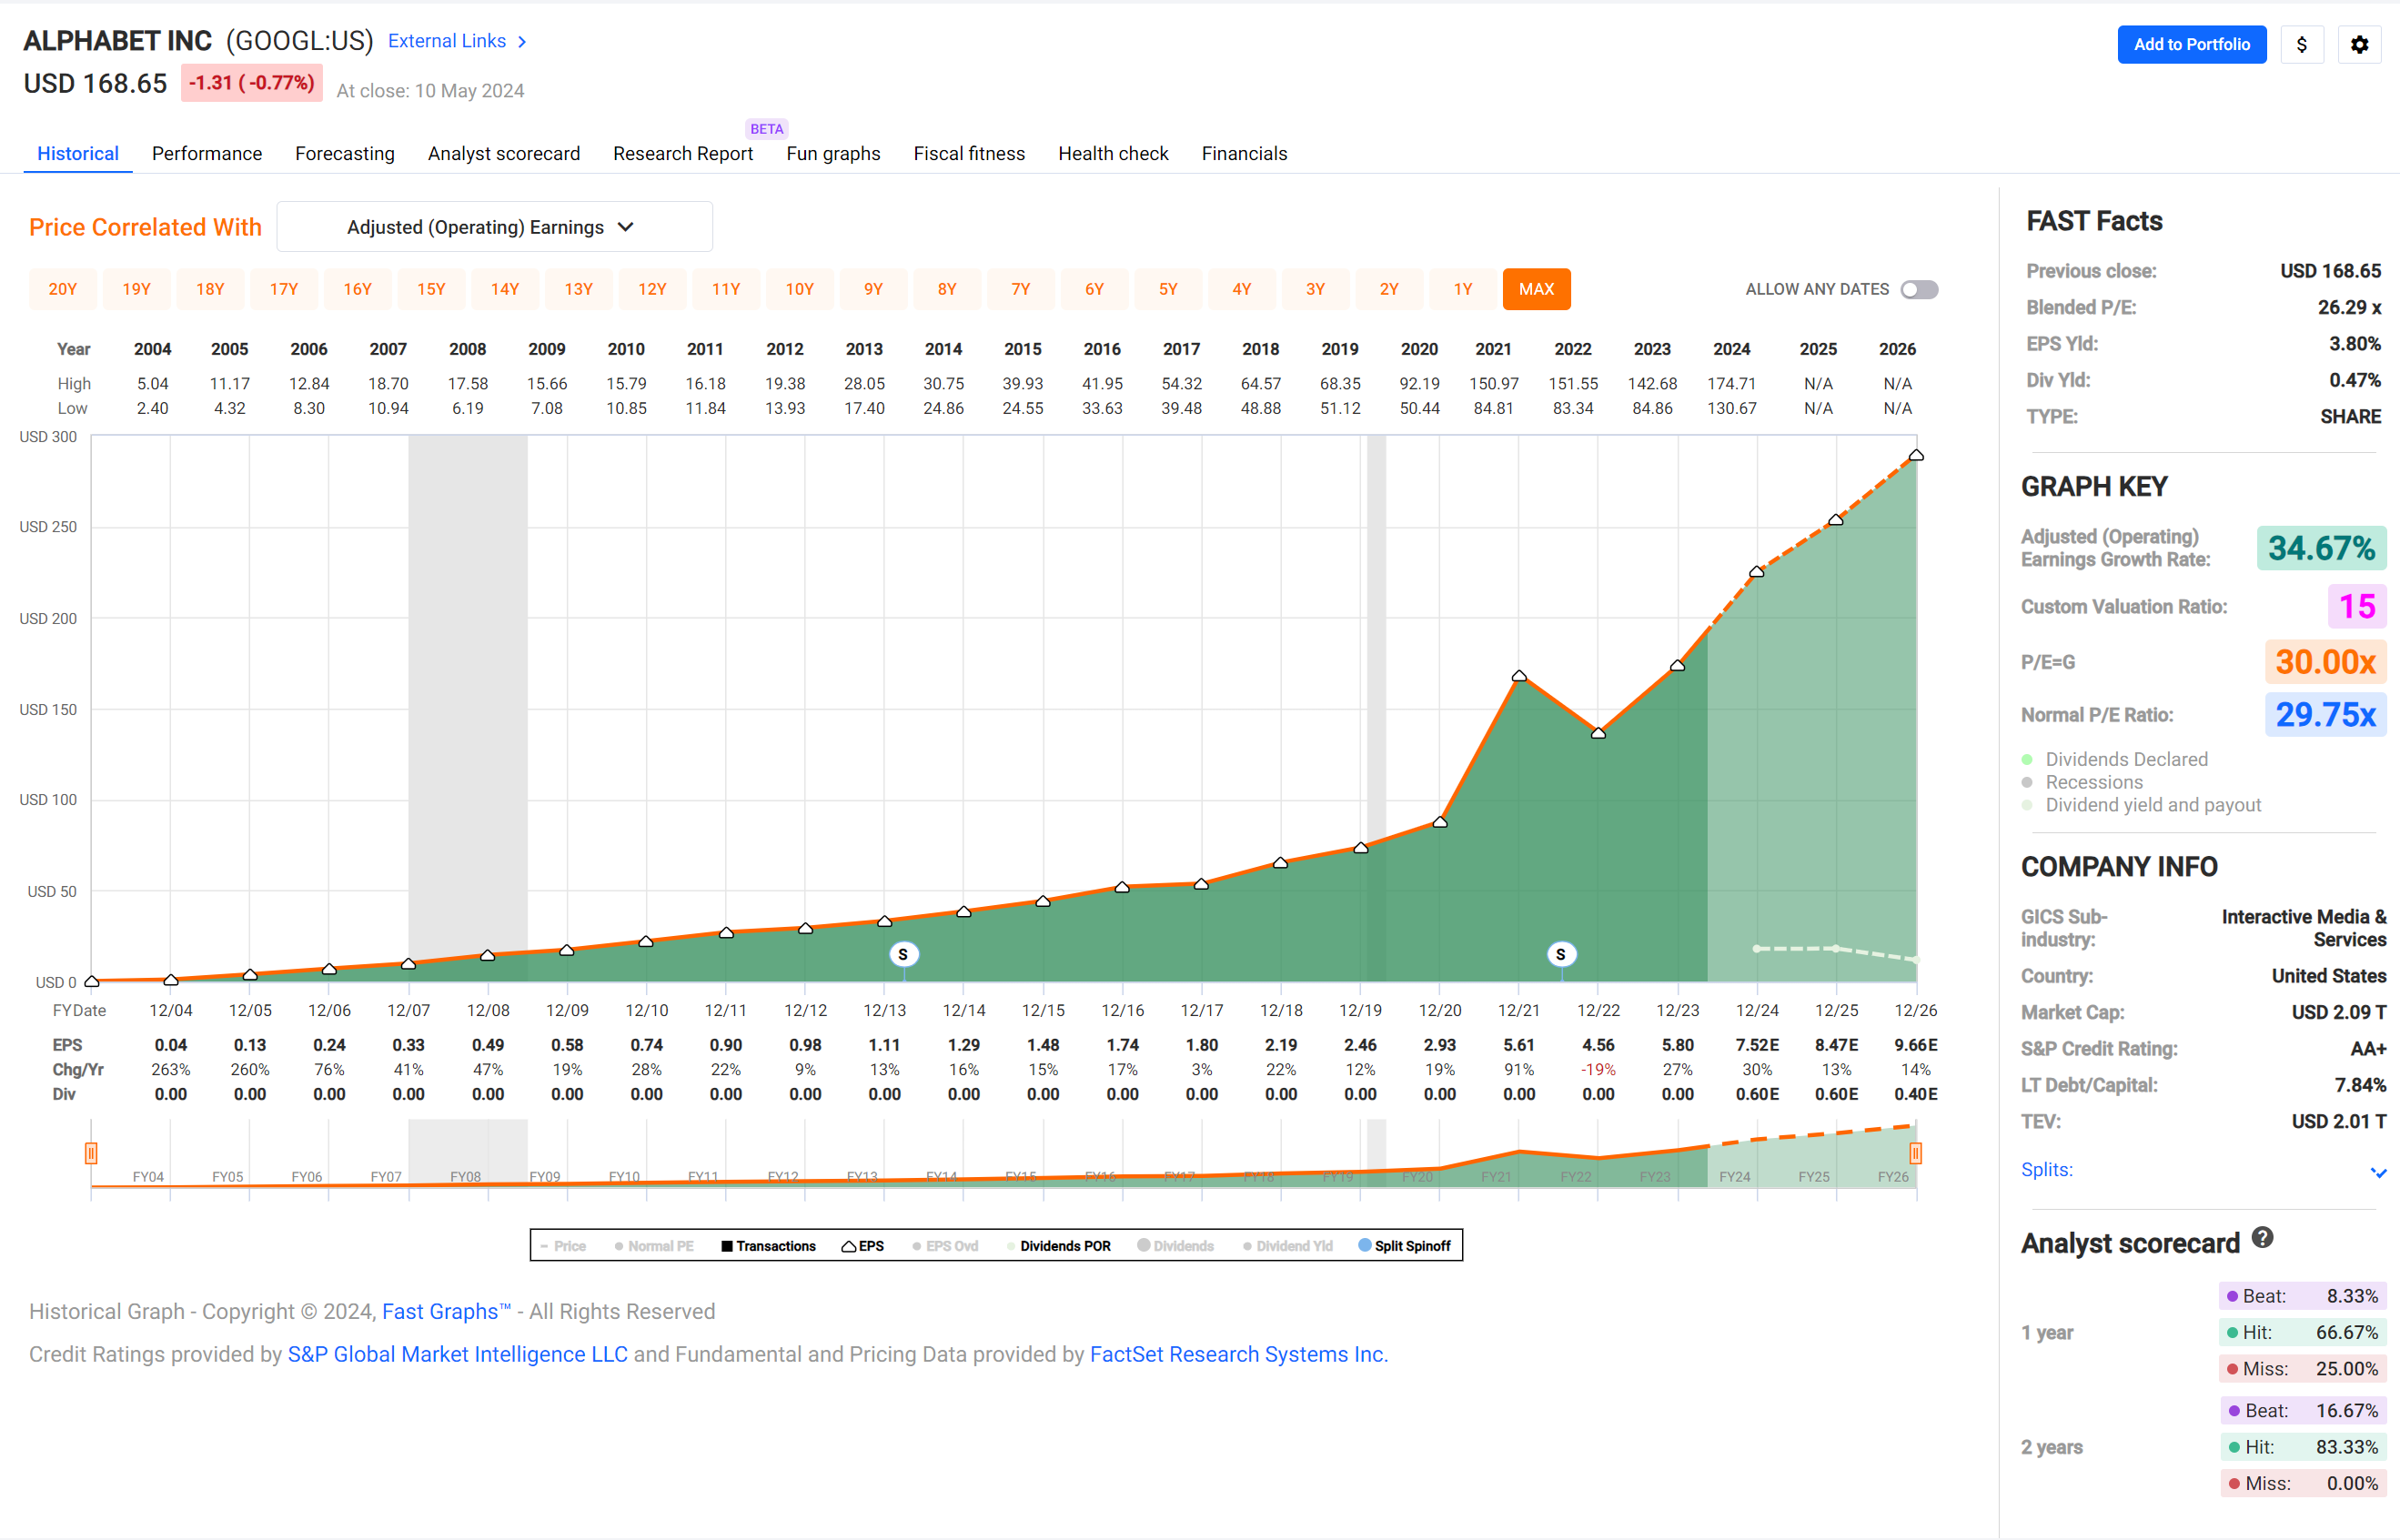The image size is (2400, 1540).
Task: Toggle Split Spinoff in chart legend
Action: [1405, 1246]
